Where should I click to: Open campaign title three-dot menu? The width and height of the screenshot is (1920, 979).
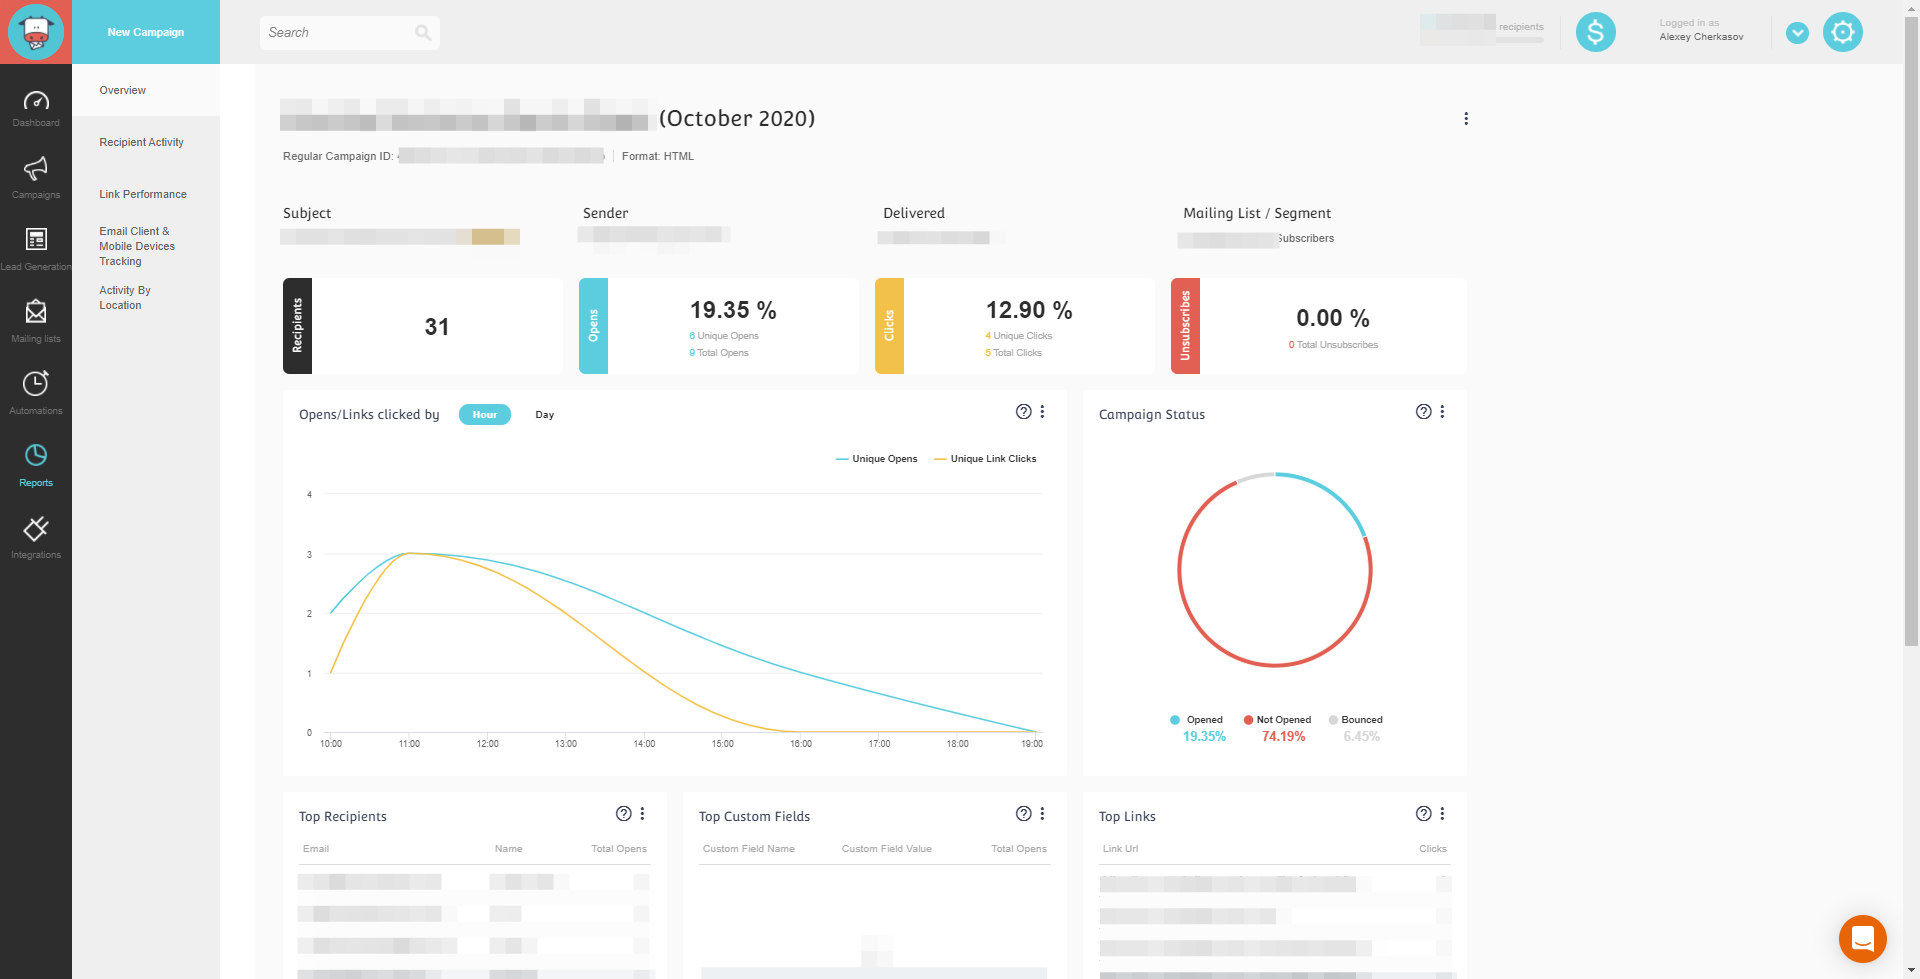point(1466,118)
